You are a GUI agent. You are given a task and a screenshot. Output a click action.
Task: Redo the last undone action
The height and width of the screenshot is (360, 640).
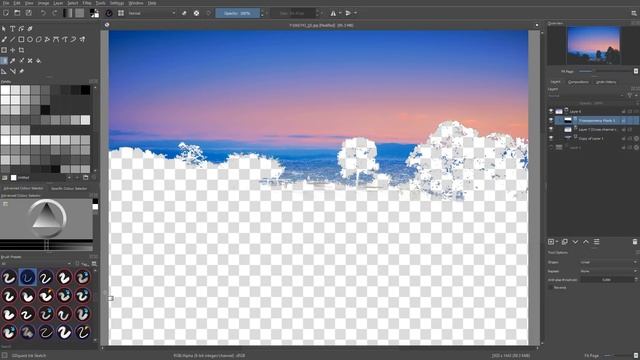54,13
